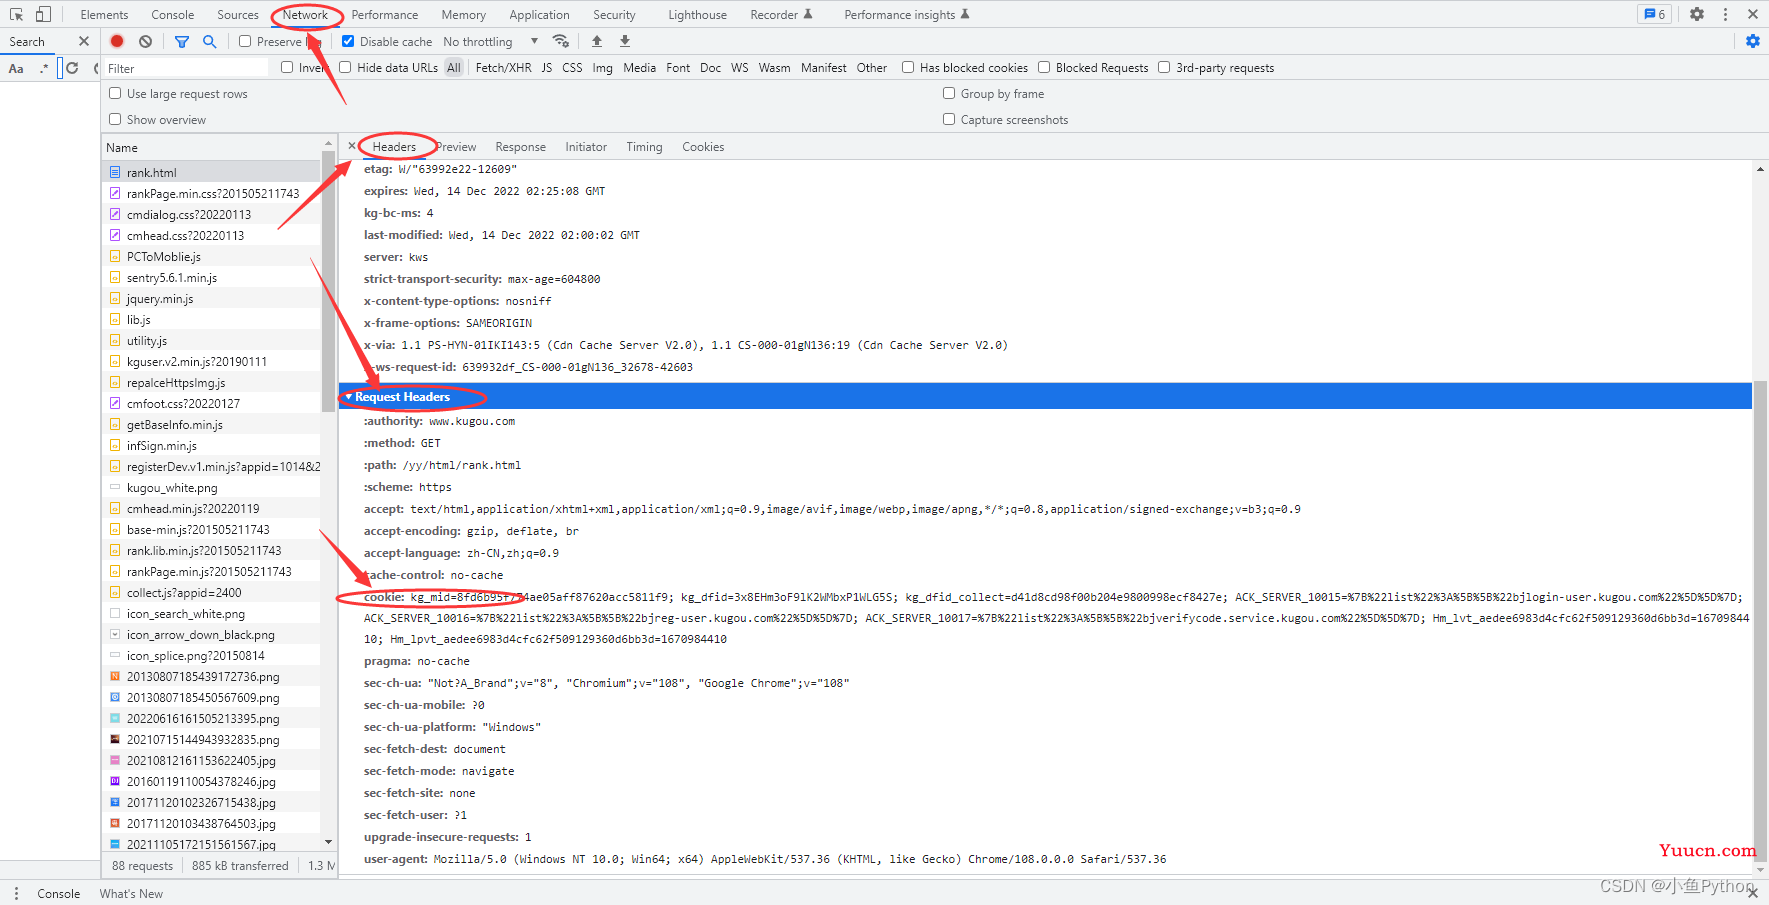Image resolution: width=1769 pixels, height=905 pixels.
Task: Open the Timing tab of request
Action: (644, 146)
